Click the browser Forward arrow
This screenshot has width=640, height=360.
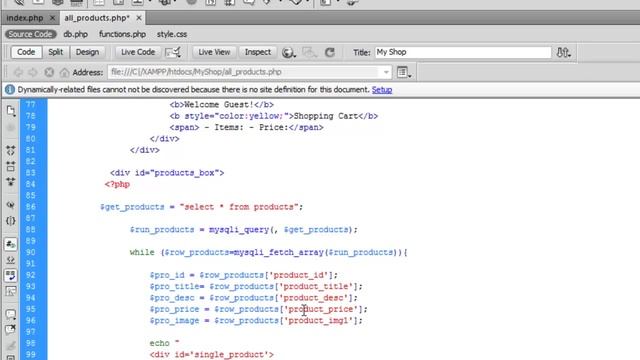pos(33,72)
